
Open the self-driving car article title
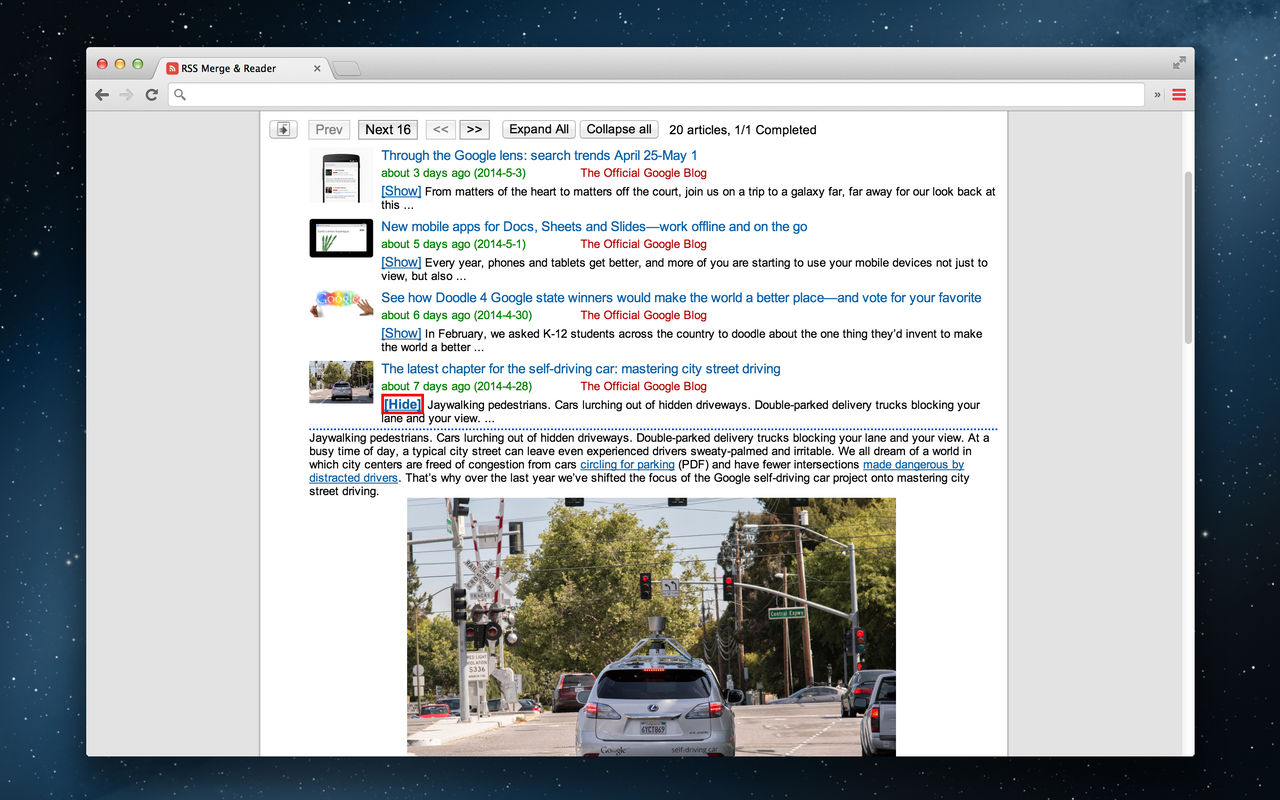pyautogui.click(x=581, y=368)
